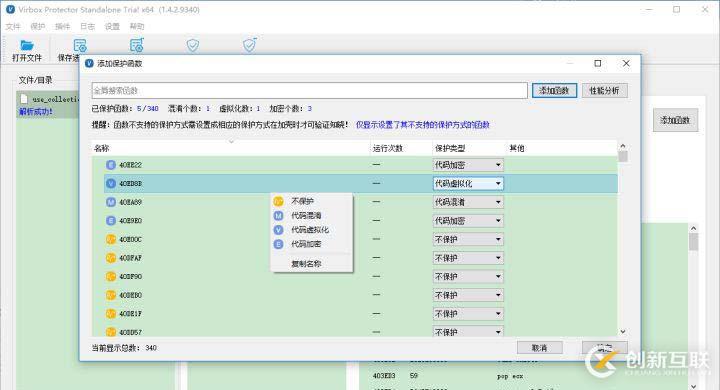Open 不保护 dropdown for row 40DD57
This screenshot has width=720, height=390.
468,332
